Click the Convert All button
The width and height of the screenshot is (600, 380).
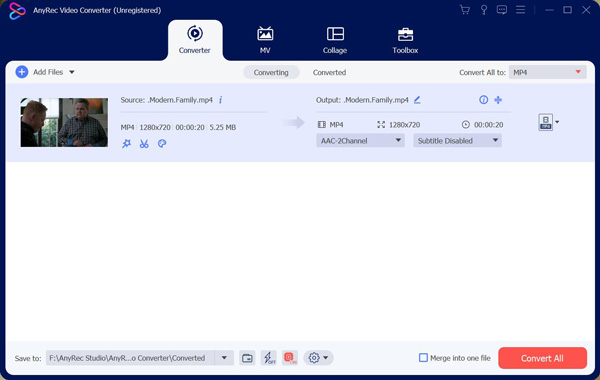pyautogui.click(x=542, y=358)
